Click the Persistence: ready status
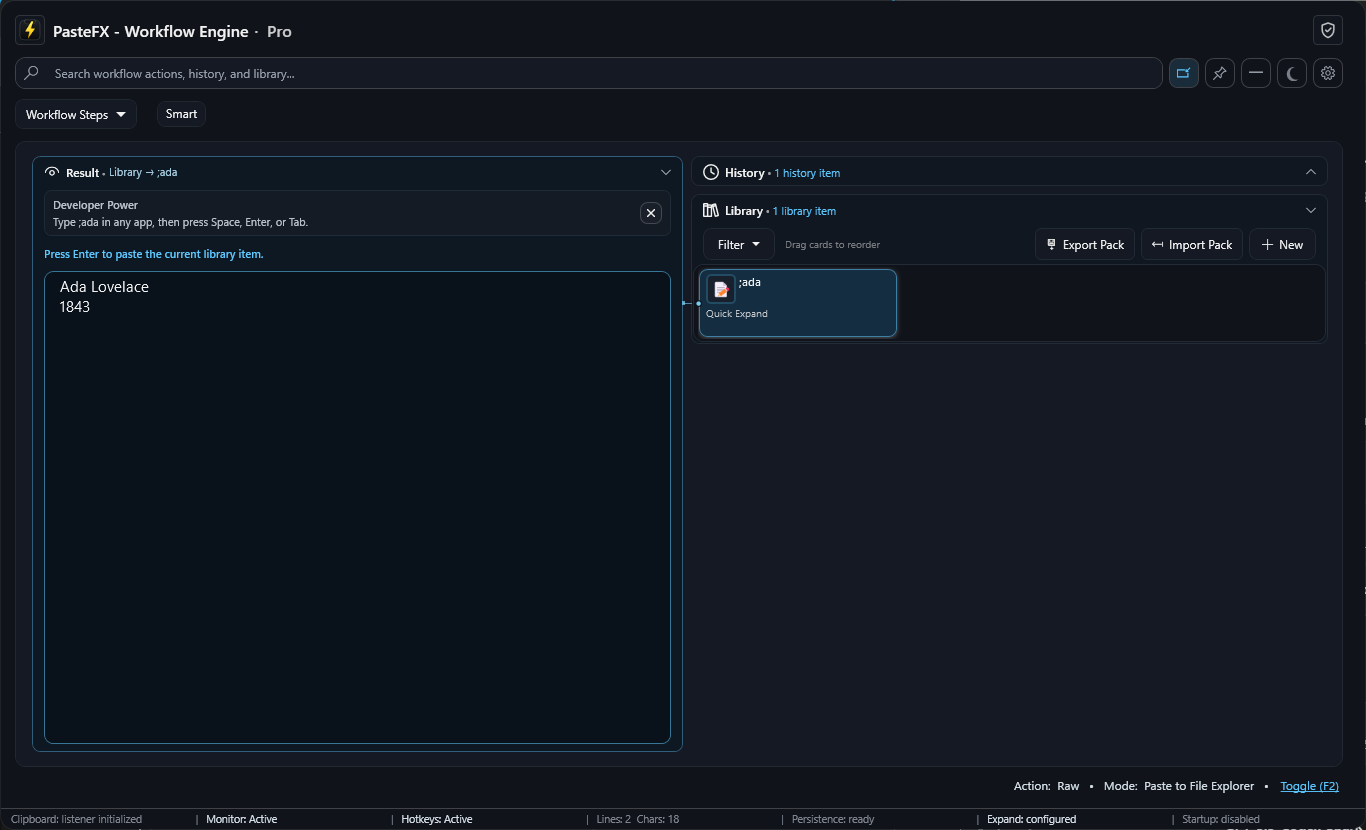1366x830 pixels. [x=833, y=819]
